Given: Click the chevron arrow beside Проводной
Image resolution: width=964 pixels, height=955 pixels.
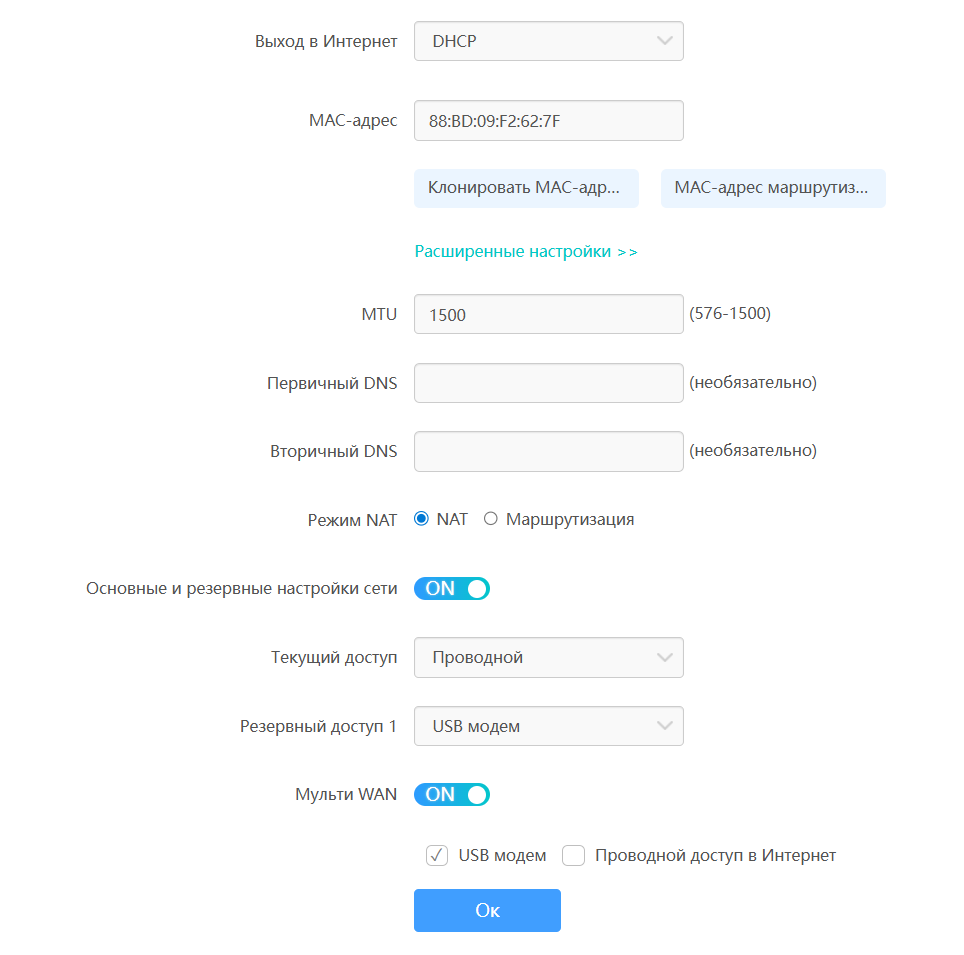Looking at the screenshot, I should pyautogui.click(x=664, y=658).
